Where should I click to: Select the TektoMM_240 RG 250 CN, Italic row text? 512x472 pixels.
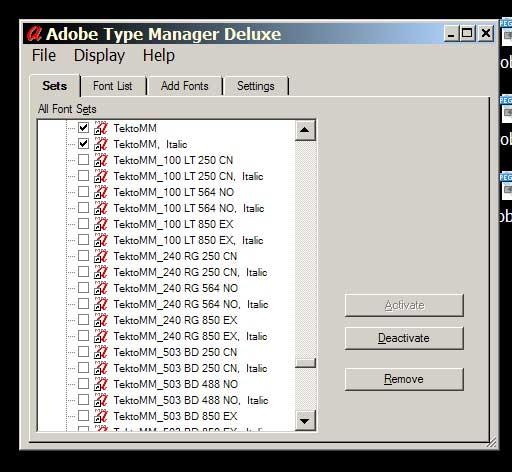click(190, 272)
